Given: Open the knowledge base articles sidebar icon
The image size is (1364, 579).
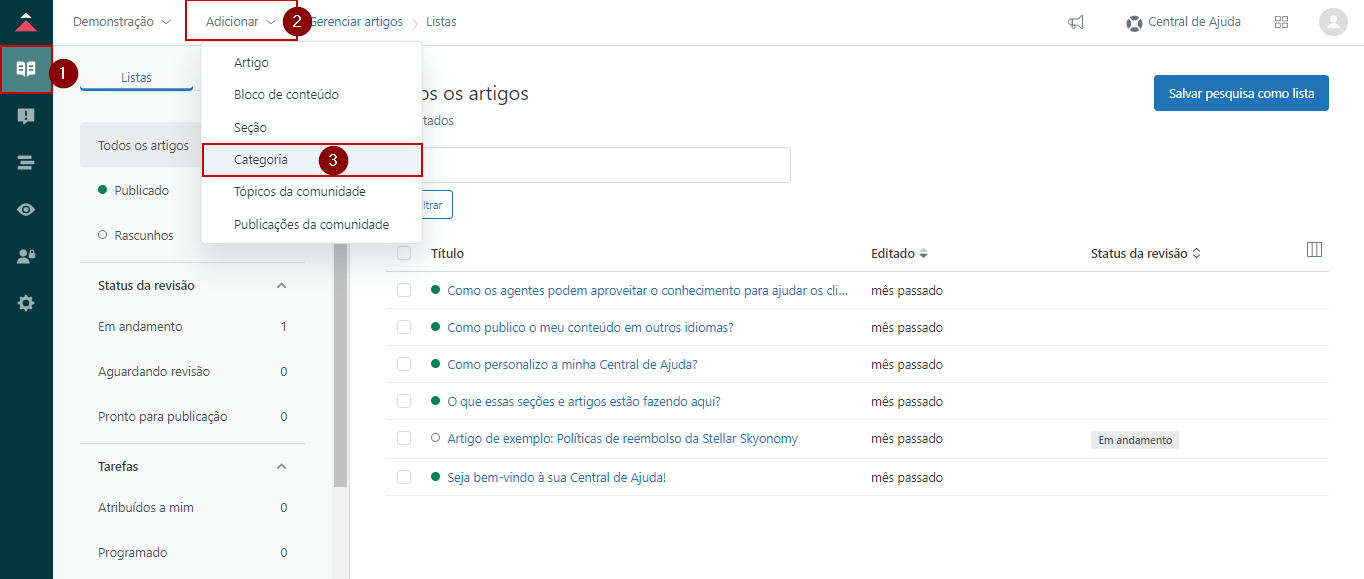Looking at the screenshot, I should tap(26, 69).
